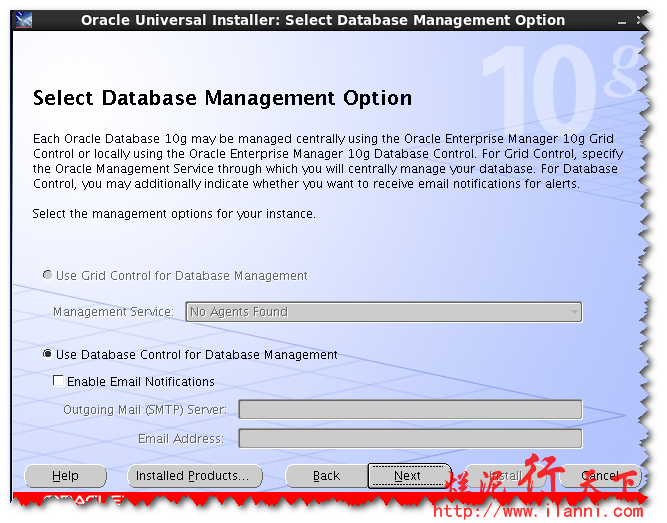The height and width of the screenshot is (523, 667).
Task: Select Use Grid Control radio button
Action: [x=47, y=275]
